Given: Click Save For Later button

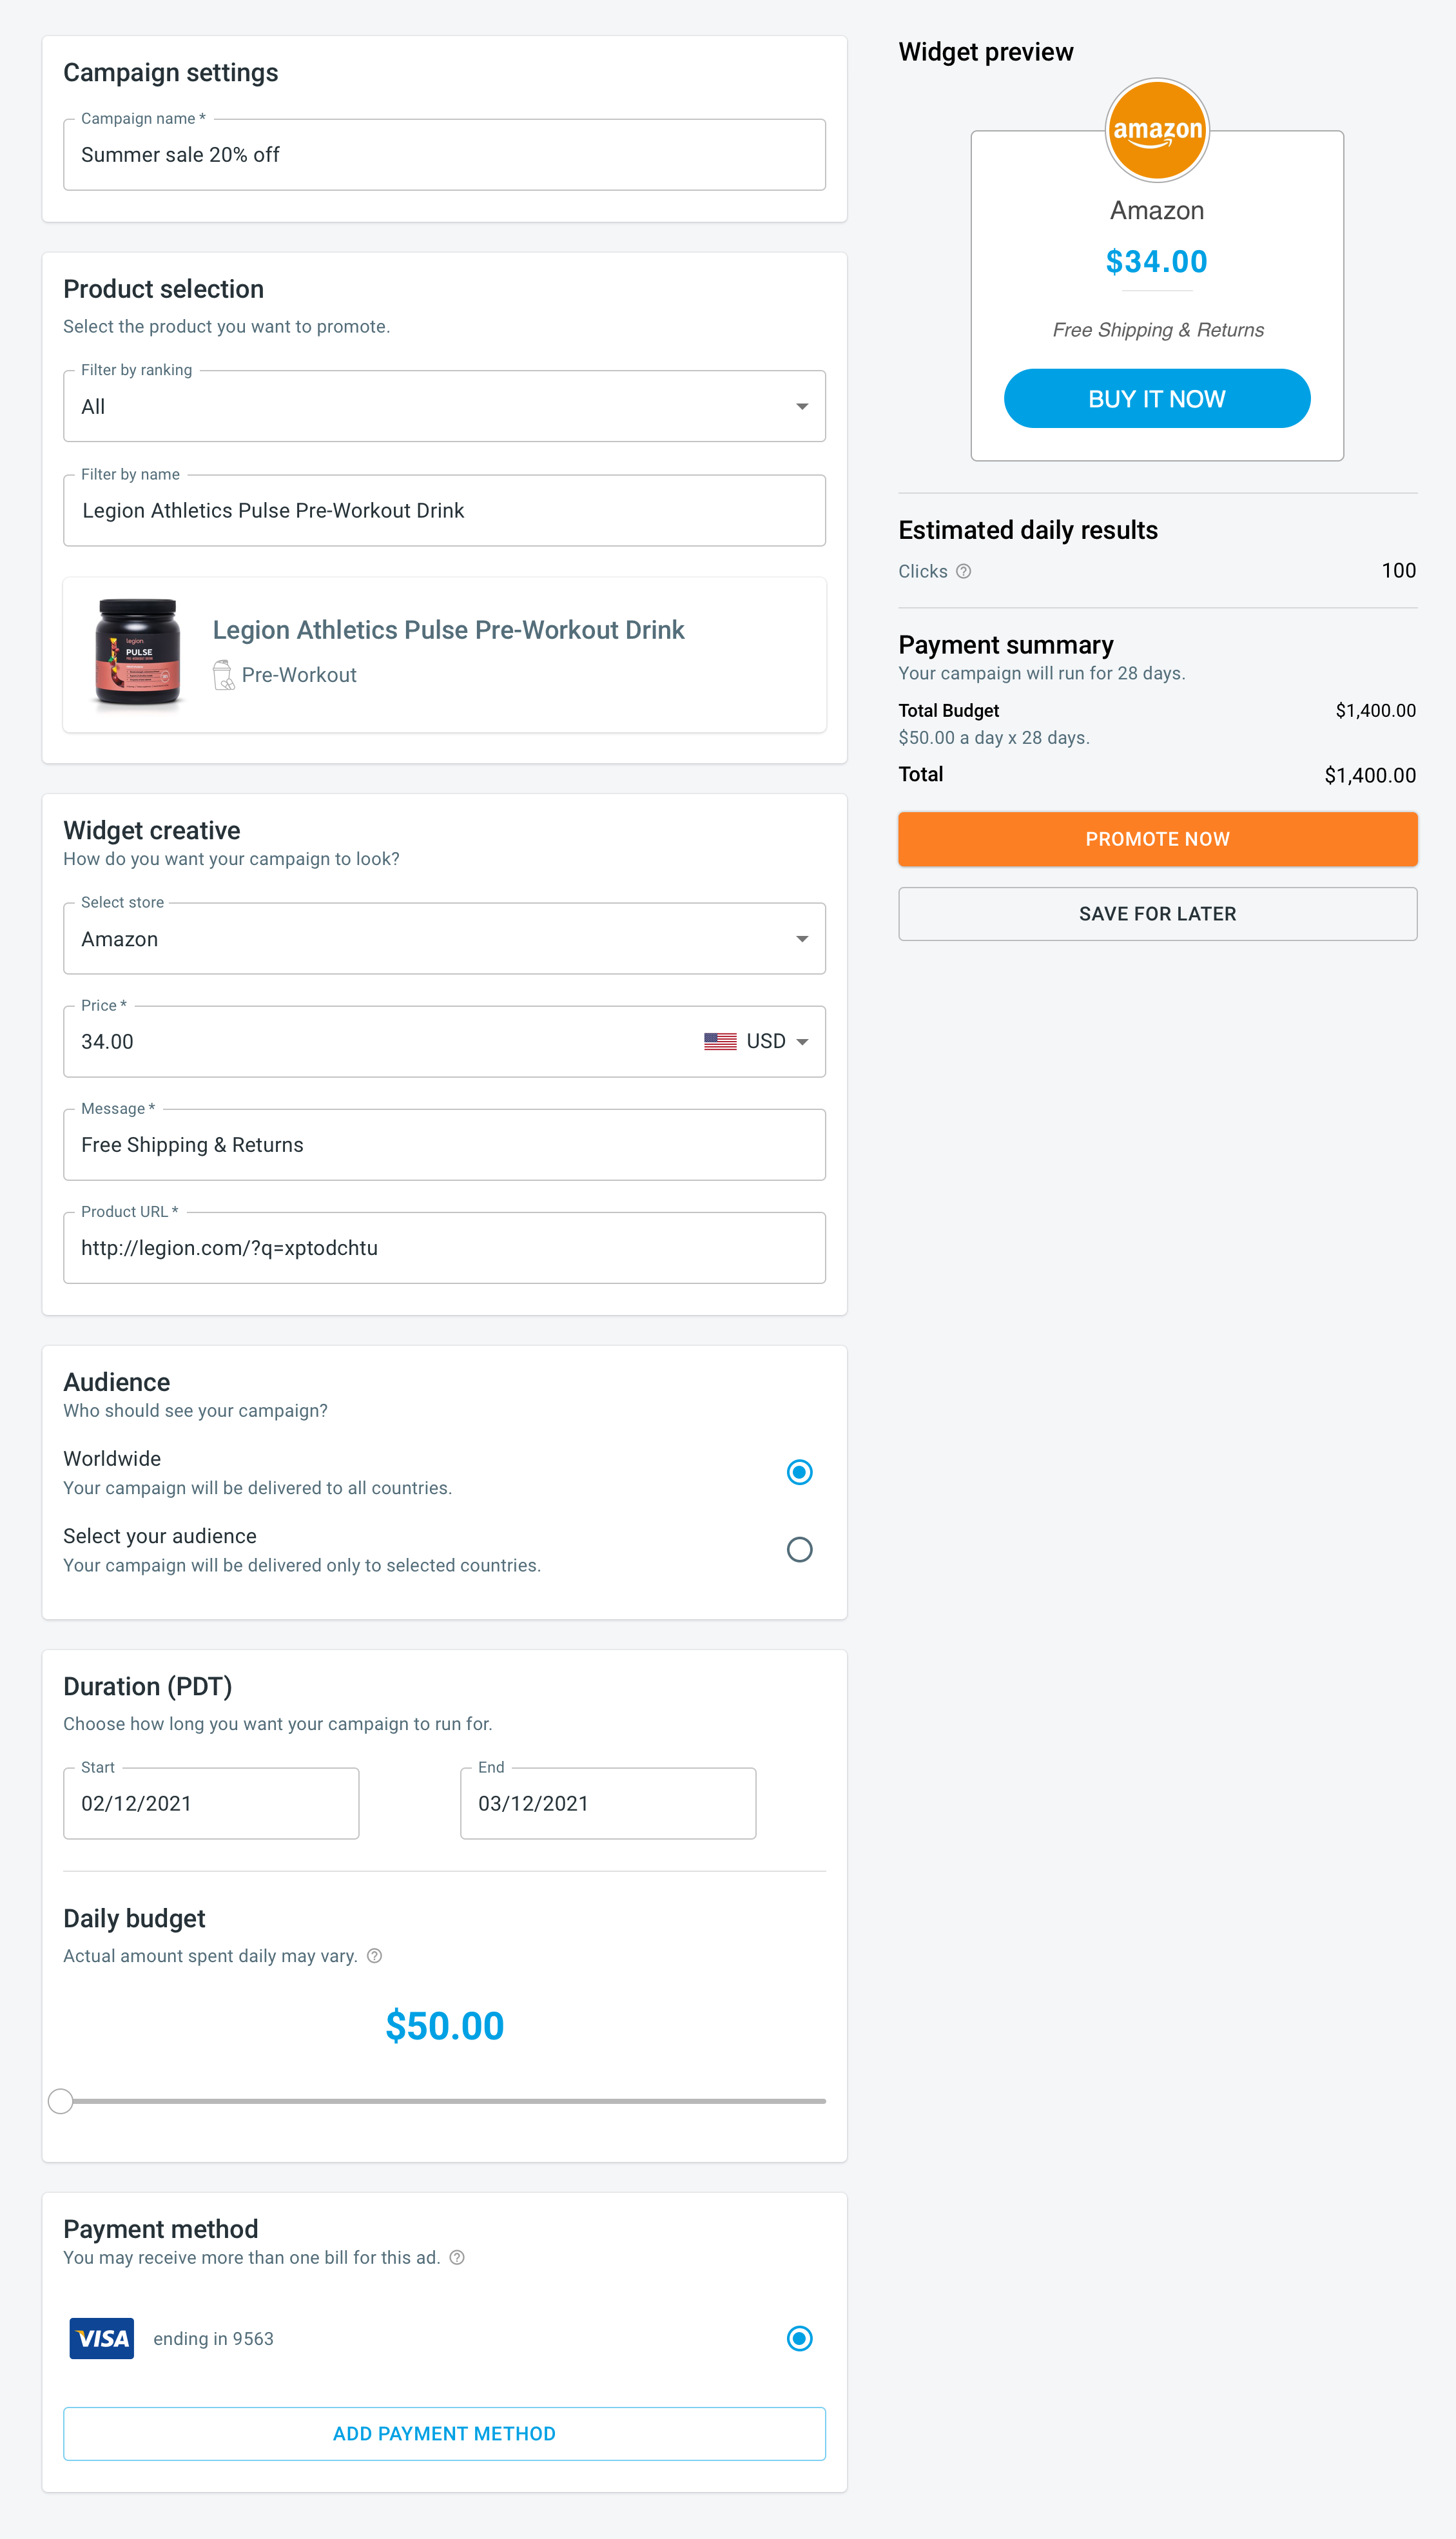Looking at the screenshot, I should [x=1157, y=914].
